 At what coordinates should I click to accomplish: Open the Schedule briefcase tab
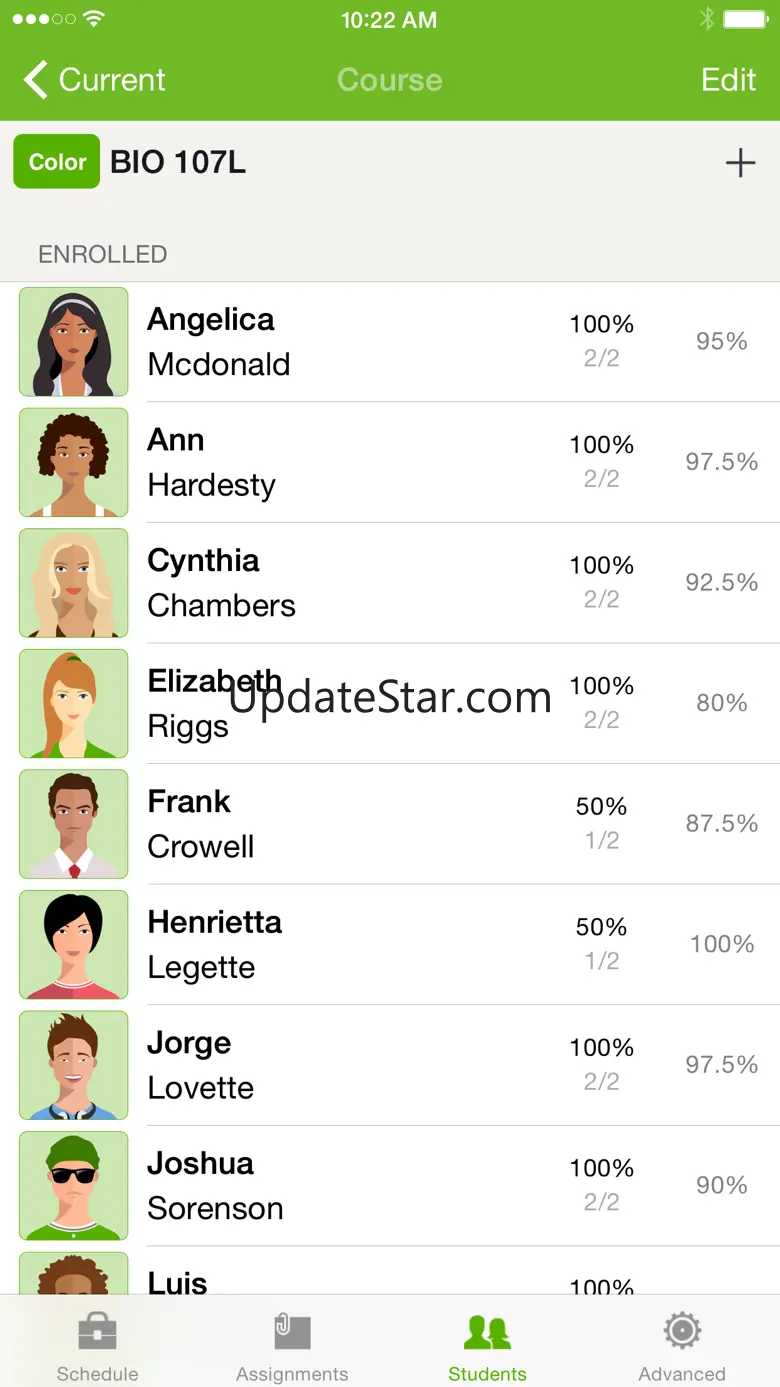click(x=97, y=1345)
